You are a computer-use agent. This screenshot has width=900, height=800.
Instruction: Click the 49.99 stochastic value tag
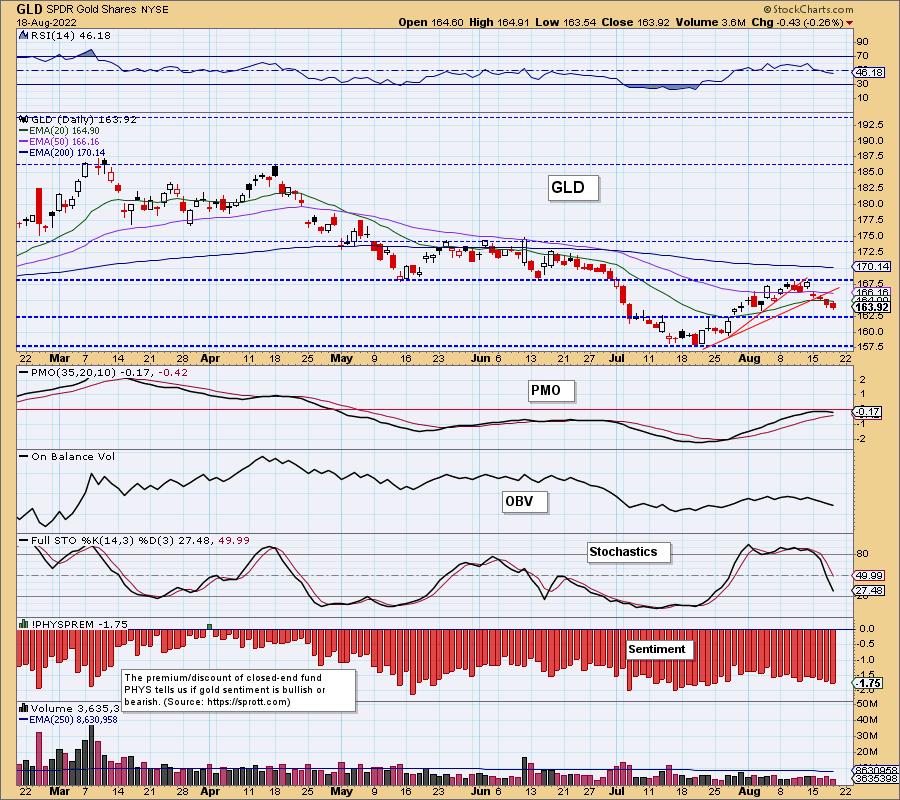click(x=868, y=575)
